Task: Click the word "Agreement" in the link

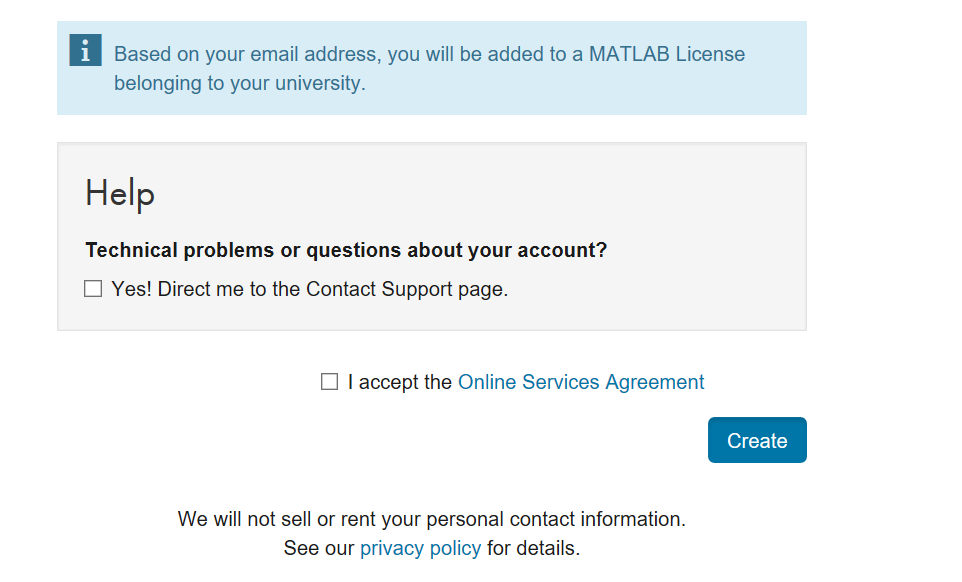Action: tap(655, 382)
